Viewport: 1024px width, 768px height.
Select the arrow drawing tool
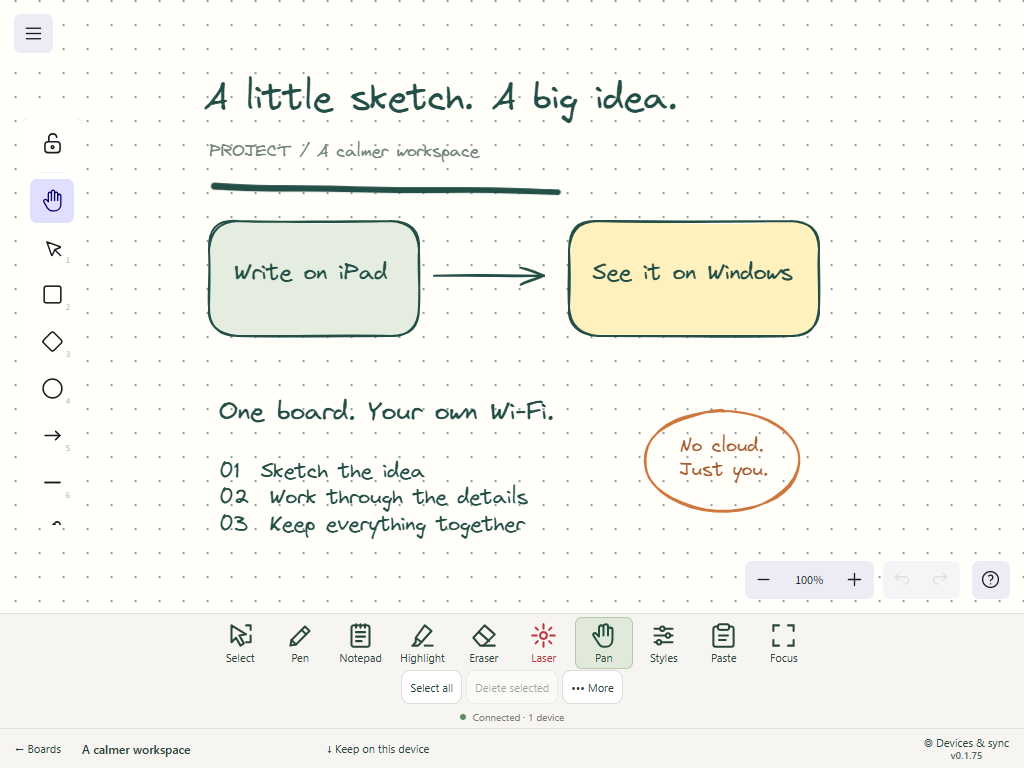click(52, 436)
